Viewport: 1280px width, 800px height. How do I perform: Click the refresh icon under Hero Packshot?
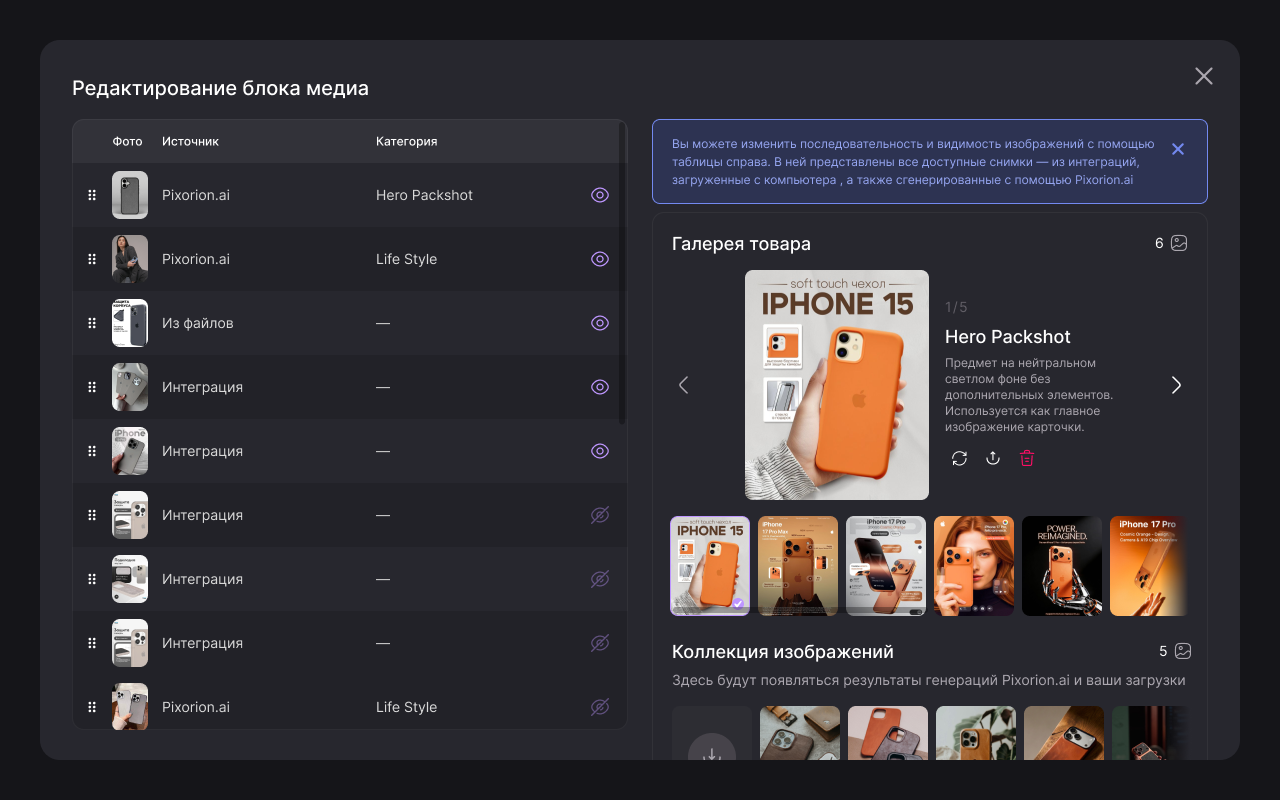(x=959, y=458)
